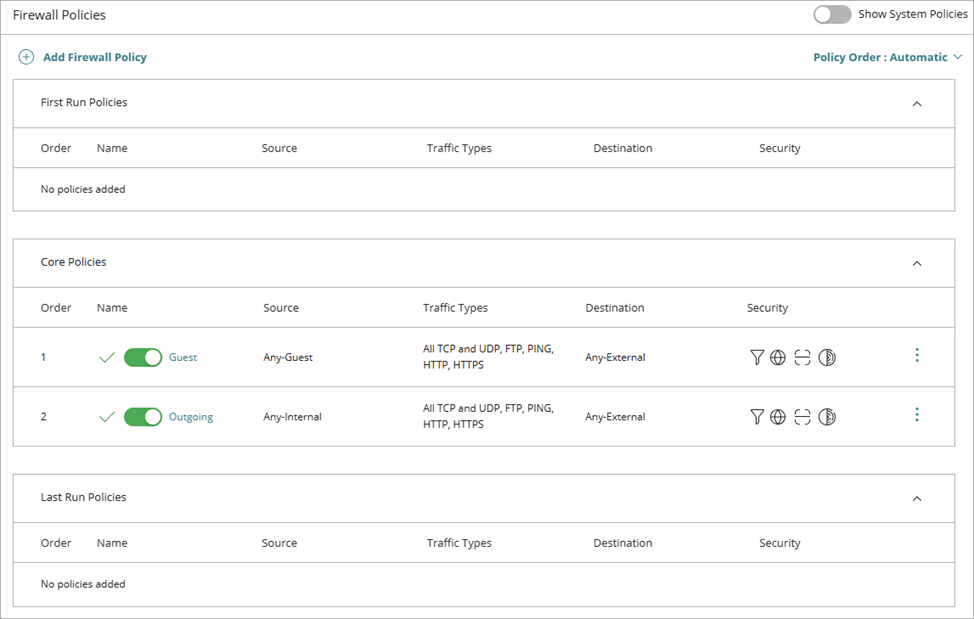This screenshot has height=619, width=974.
Task: Open the globe icon on the Outgoing policy
Action: click(x=778, y=417)
